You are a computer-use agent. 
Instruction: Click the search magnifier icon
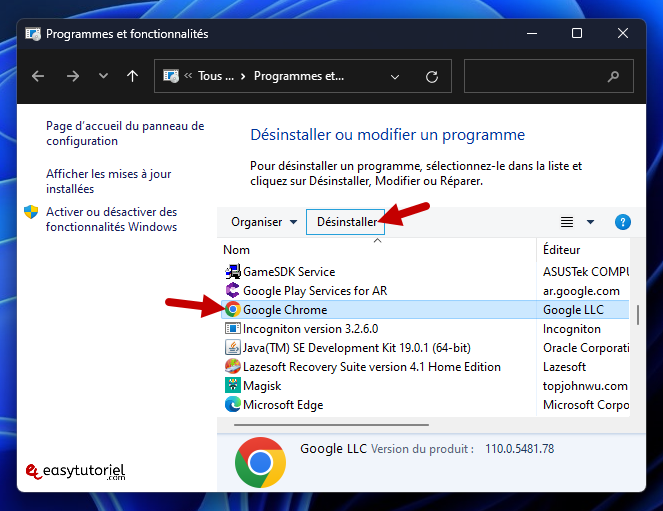(x=613, y=77)
